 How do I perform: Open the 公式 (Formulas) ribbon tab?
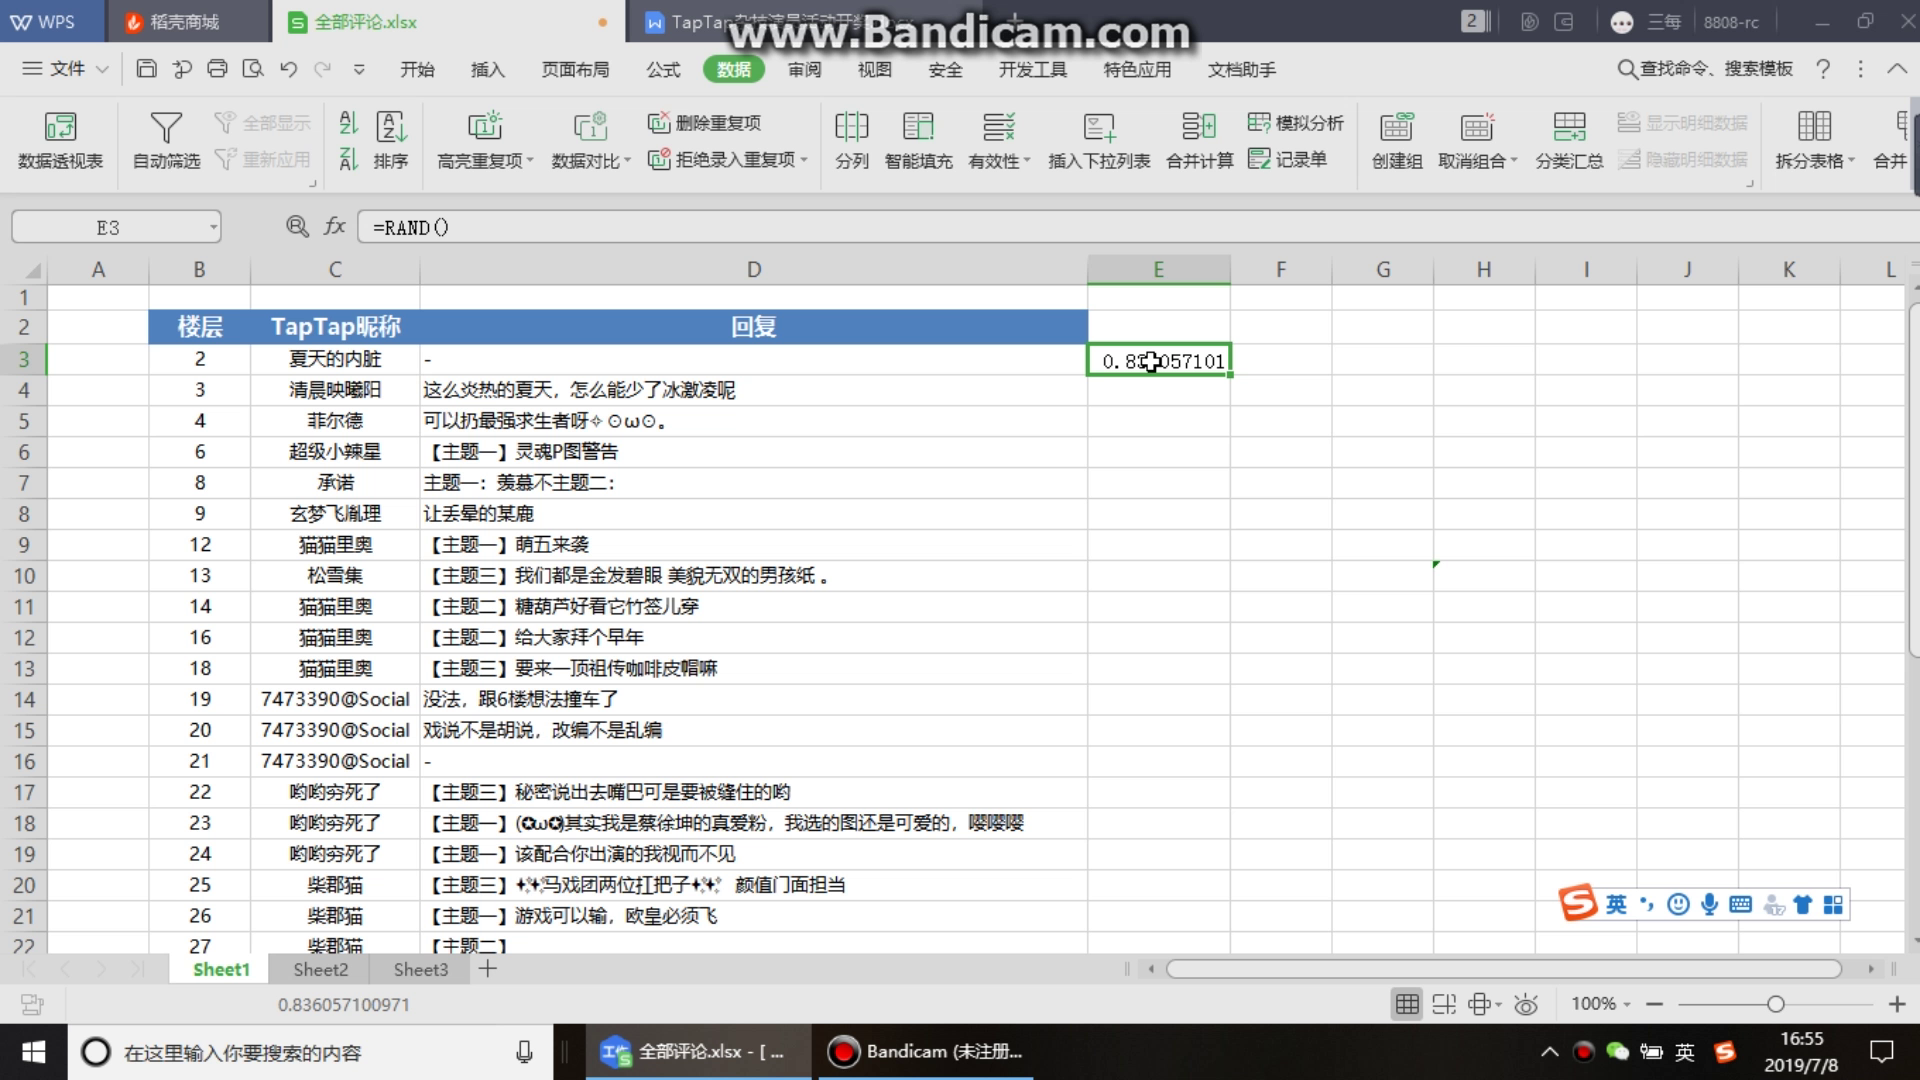663,69
